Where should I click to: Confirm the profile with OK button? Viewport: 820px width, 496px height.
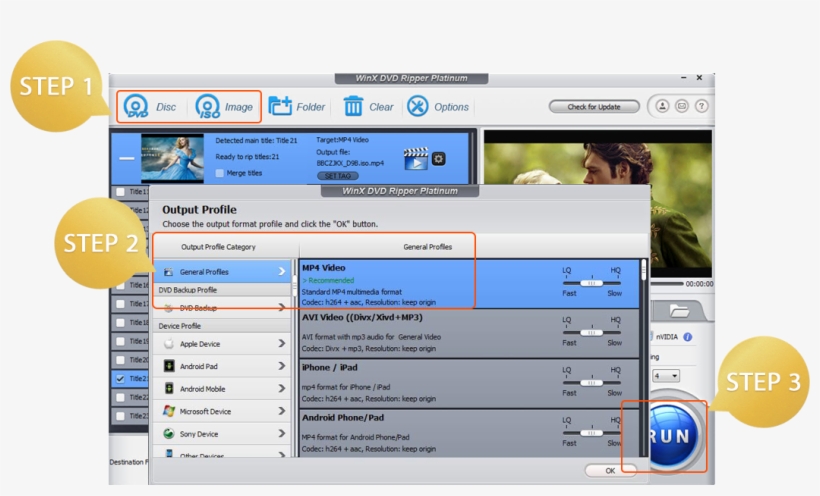tap(610, 470)
